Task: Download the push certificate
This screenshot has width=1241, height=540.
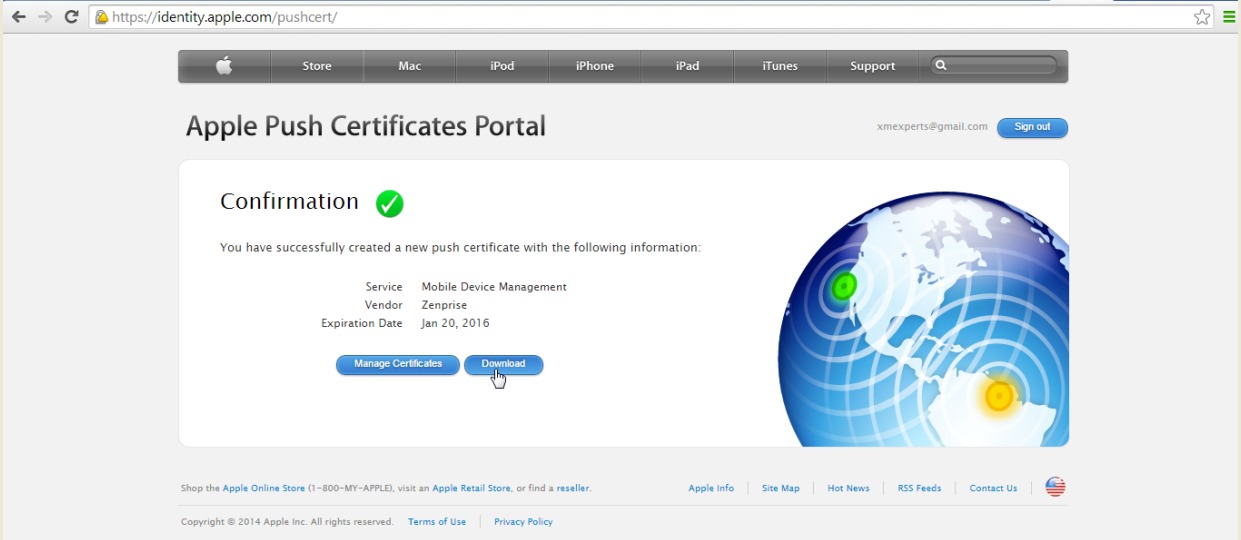Action: (x=503, y=364)
